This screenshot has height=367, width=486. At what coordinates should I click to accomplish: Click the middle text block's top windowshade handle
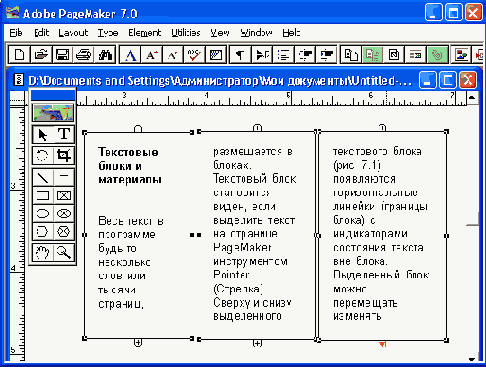click(x=257, y=128)
